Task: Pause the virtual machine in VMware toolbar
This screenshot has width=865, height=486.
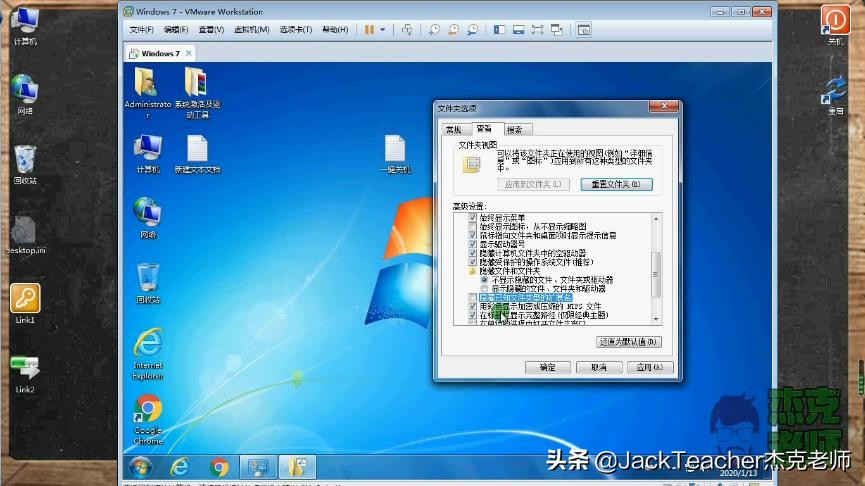Action: [369, 30]
